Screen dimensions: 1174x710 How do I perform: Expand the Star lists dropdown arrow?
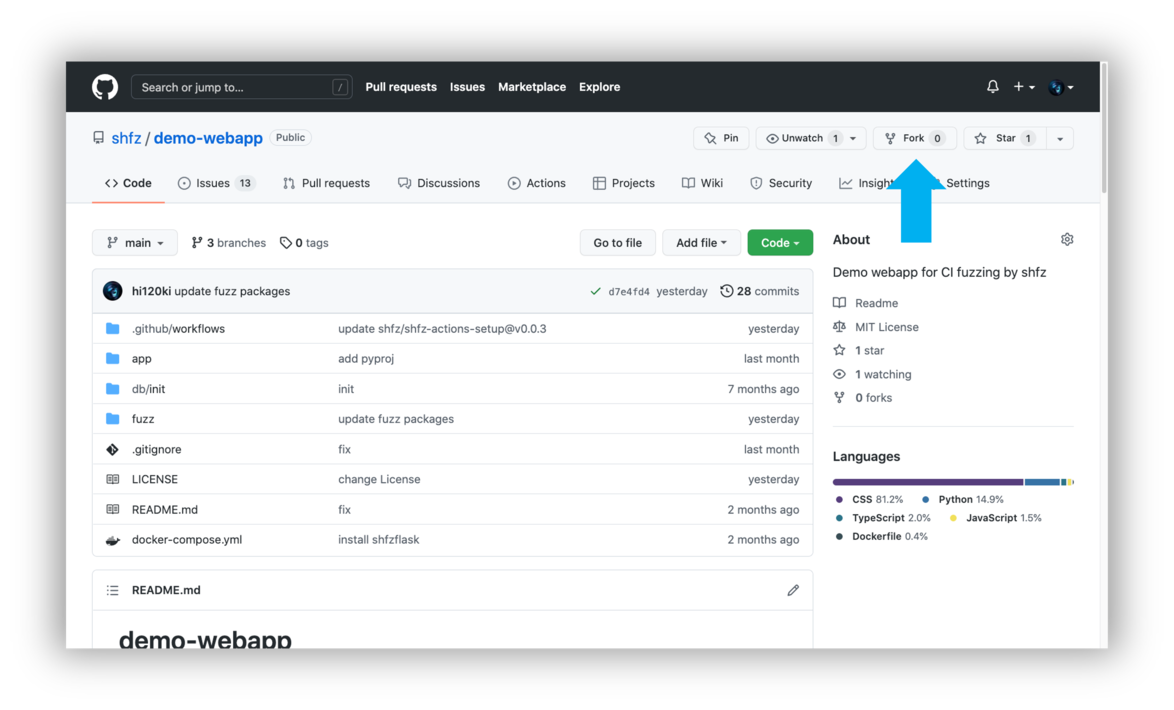tap(1059, 139)
